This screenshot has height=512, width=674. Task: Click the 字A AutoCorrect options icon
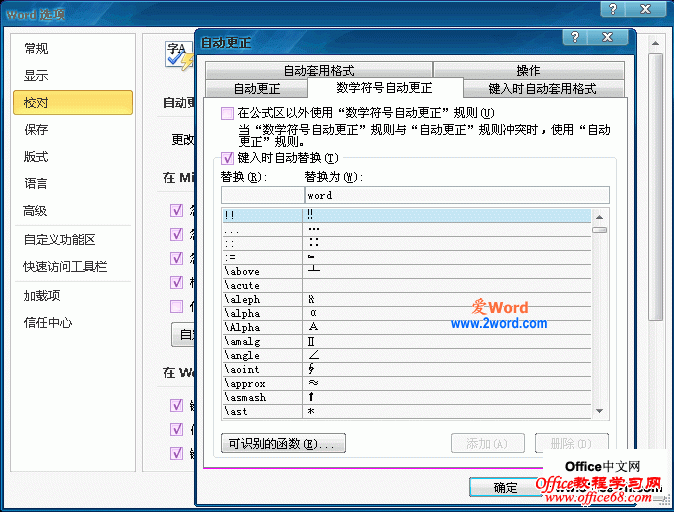[179, 55]
